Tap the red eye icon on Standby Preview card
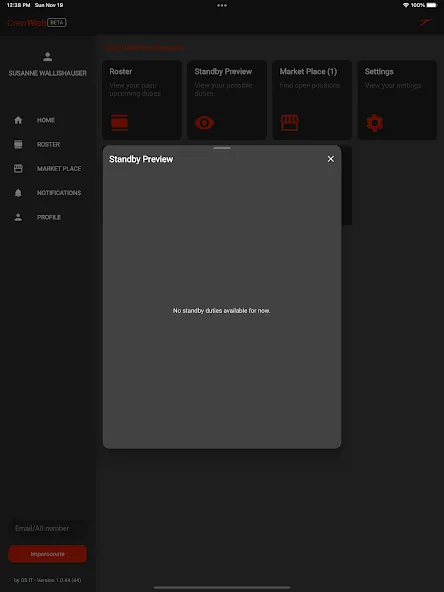444x592 pixels. pos(204,123)
